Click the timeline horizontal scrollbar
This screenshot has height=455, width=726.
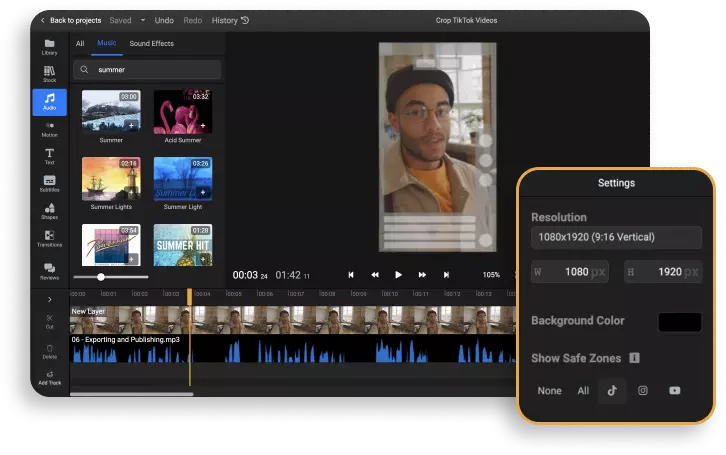(131, 394)
